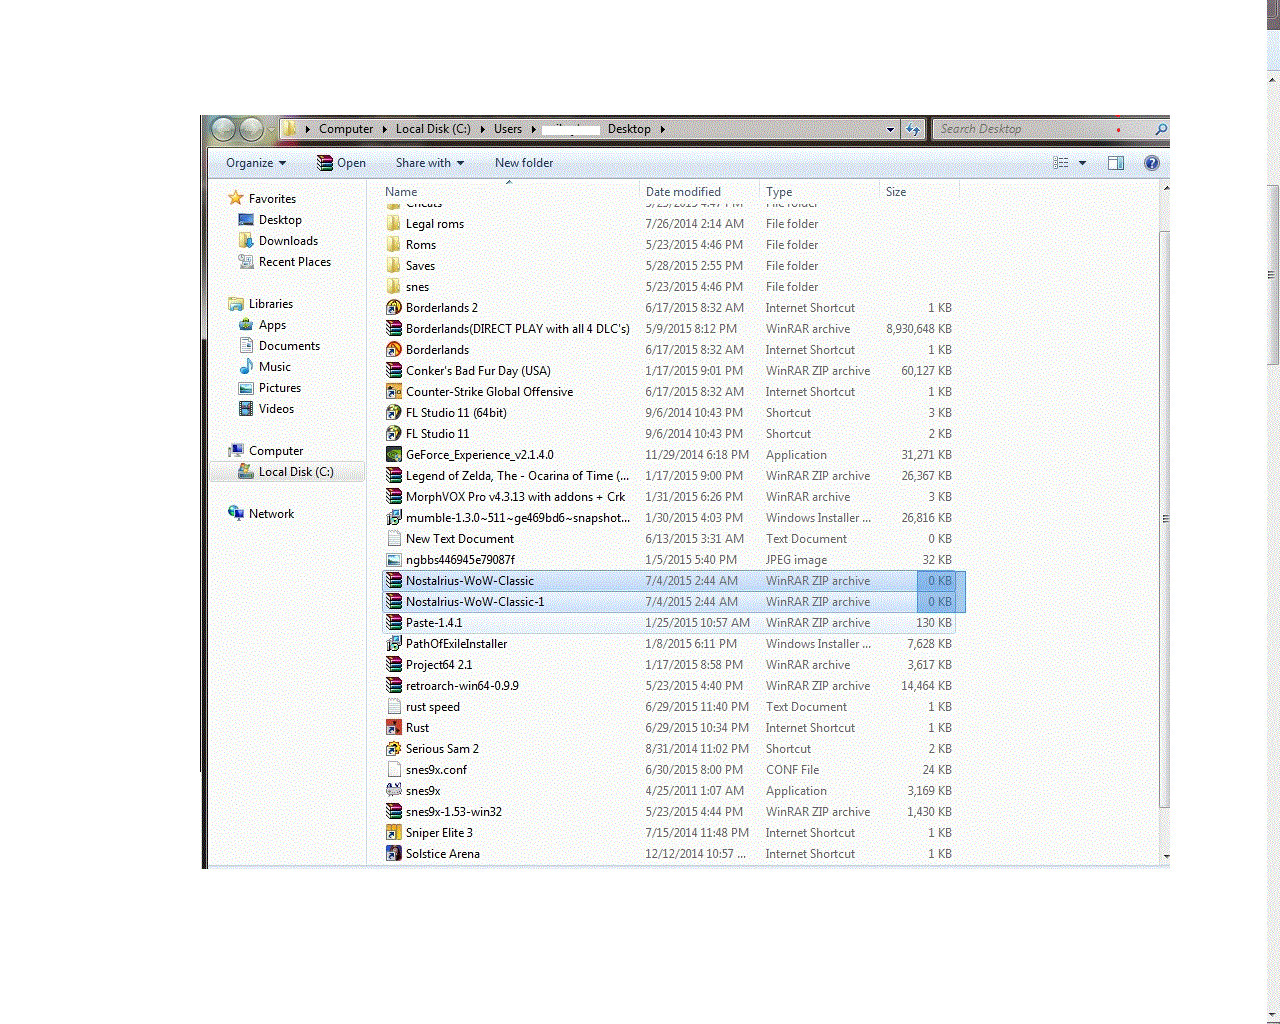The width and height of the screenshot is (1280, 1024).
Task: Open the Pictures library icon
Action: coord(246,388)
